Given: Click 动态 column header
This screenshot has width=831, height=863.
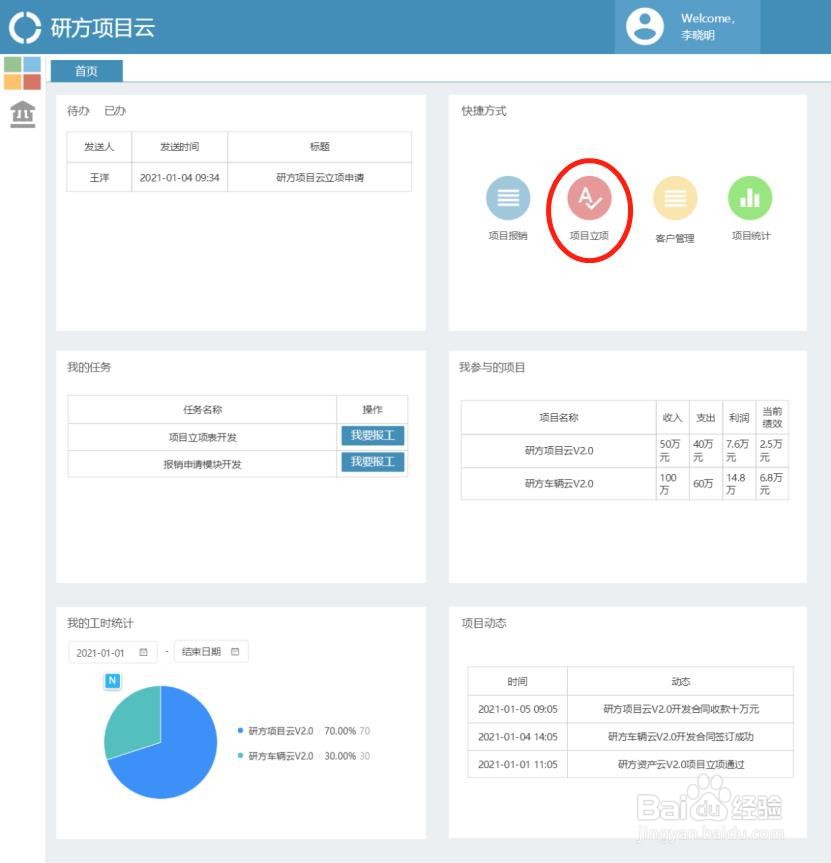Looking at the screenshot, I should pos(681,681).
